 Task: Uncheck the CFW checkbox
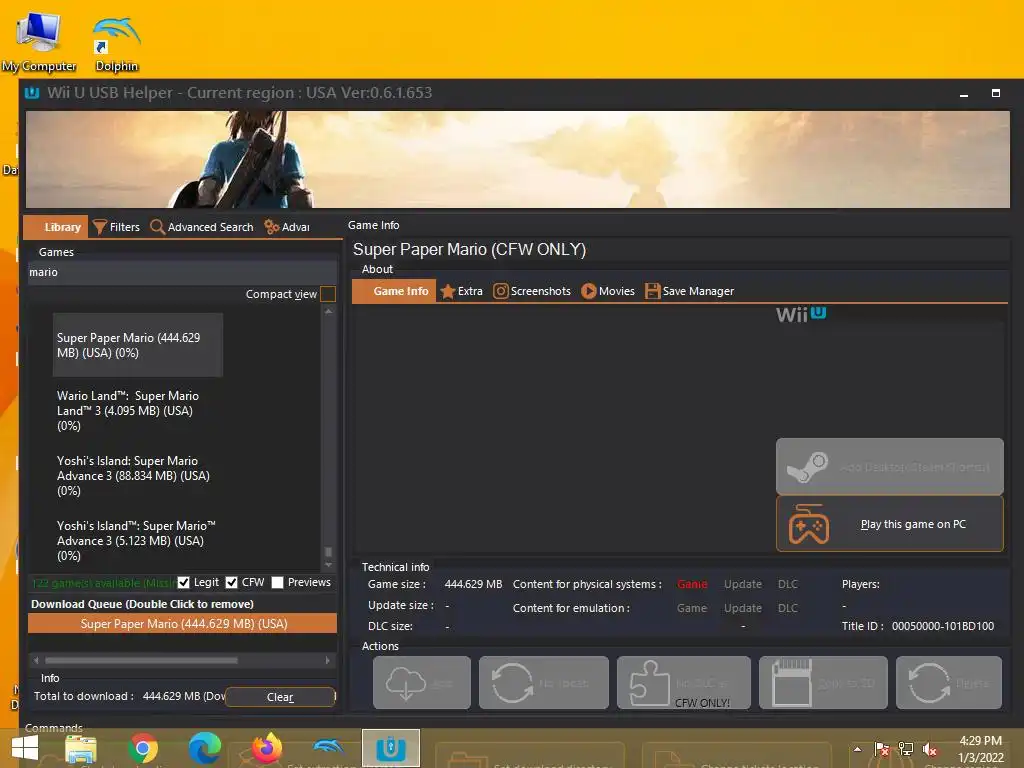click(x=231, y=583)
